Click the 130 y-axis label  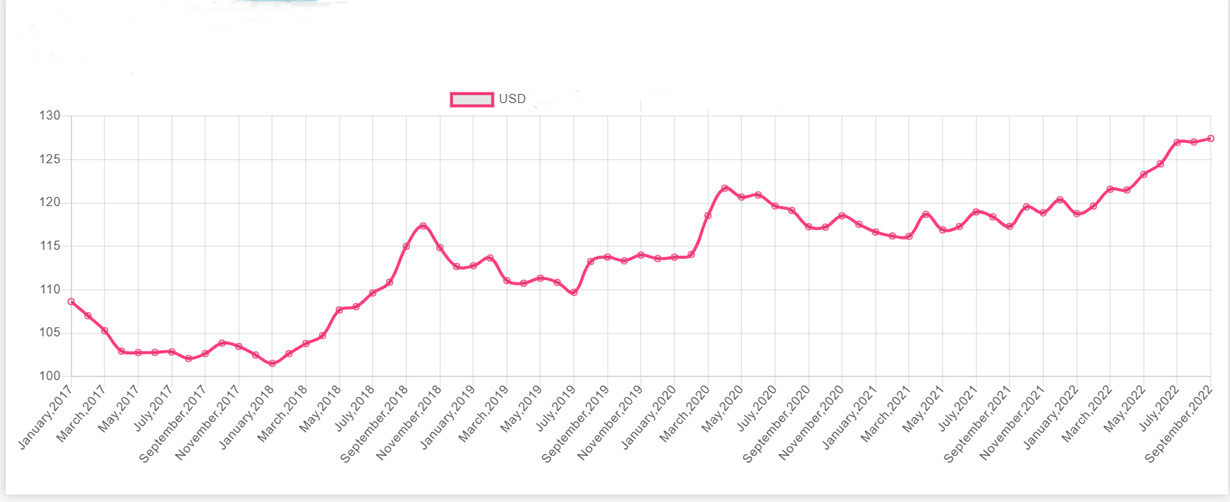click(51, 116)
